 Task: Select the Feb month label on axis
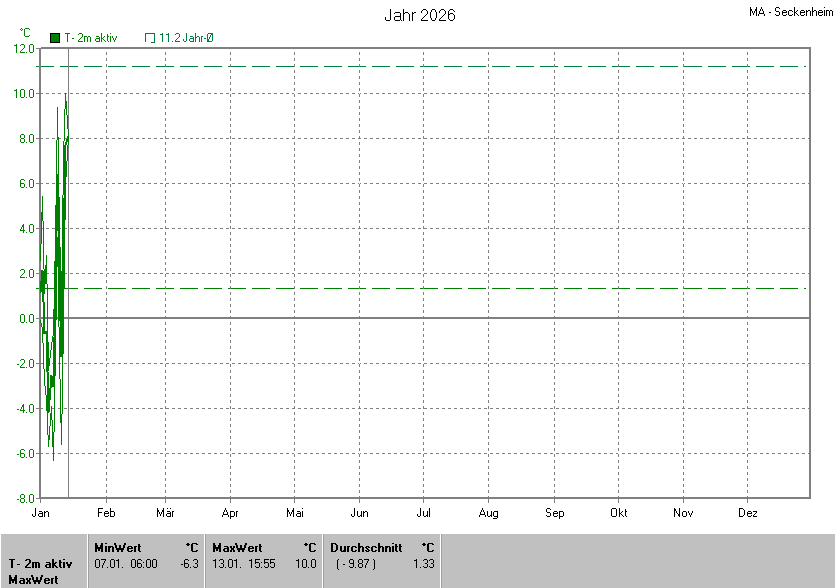(x=106, y=513)
